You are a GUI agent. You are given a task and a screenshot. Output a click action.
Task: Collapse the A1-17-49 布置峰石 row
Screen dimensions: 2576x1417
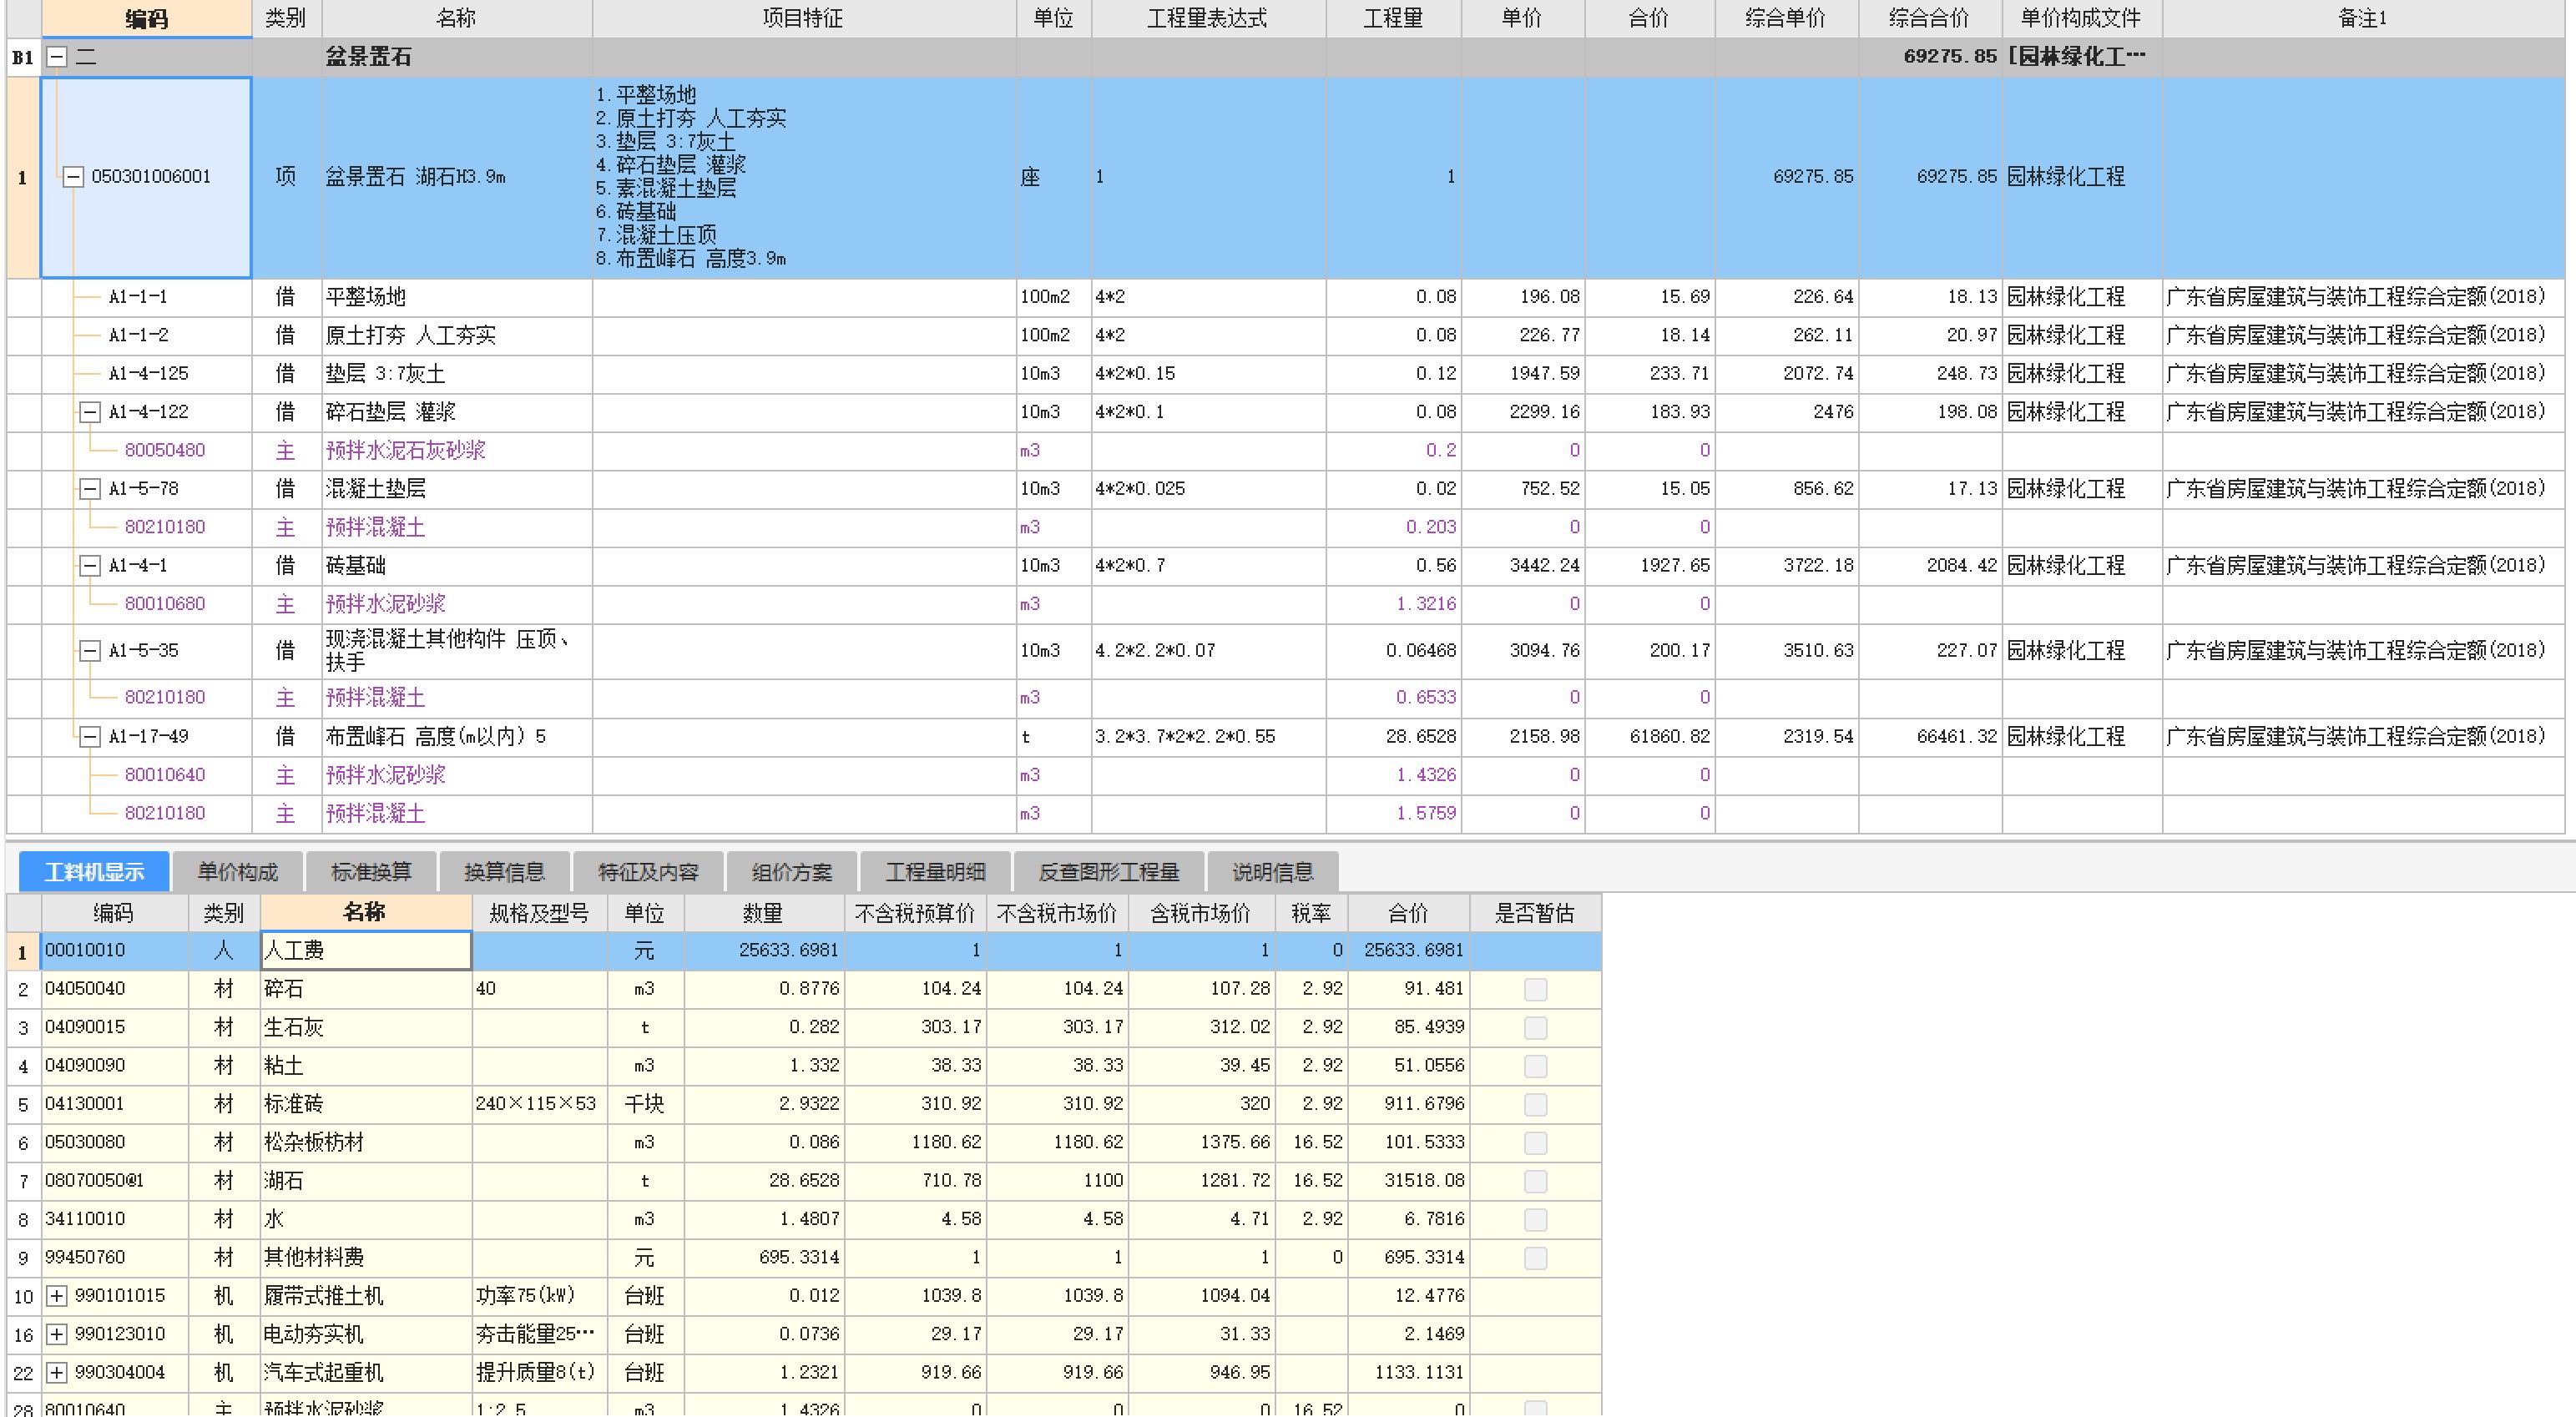(x=90, y=737)
